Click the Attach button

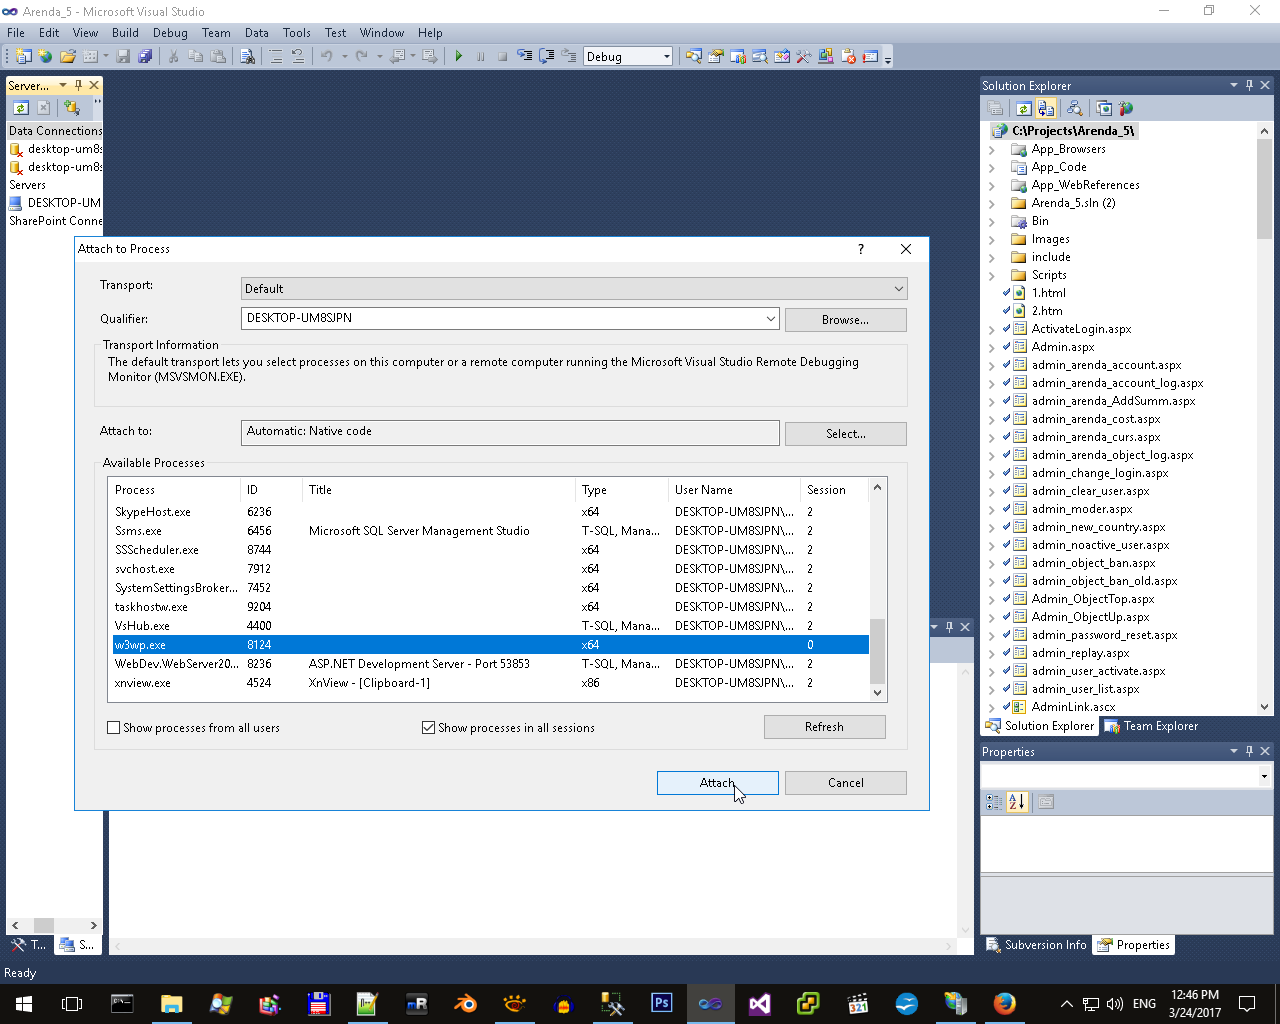[x=718, y=783]
